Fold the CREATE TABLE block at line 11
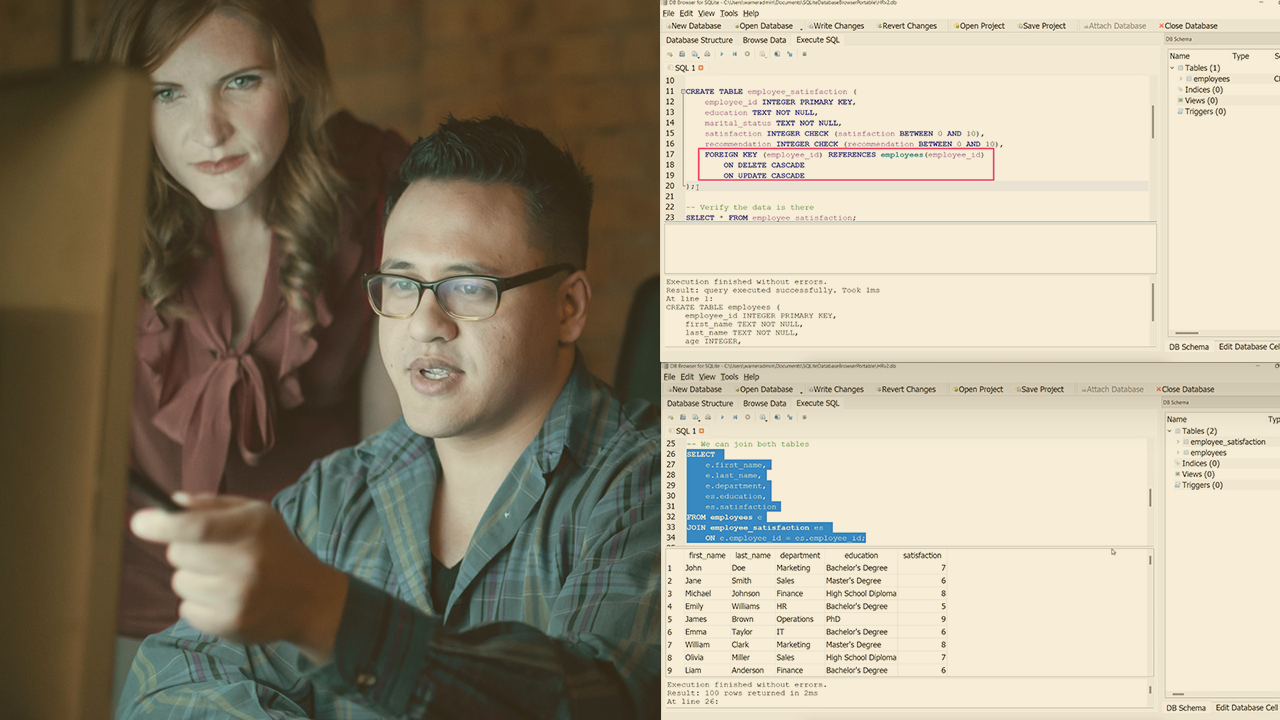This screenshot has width=1280, height=720. tap(682, 92)
